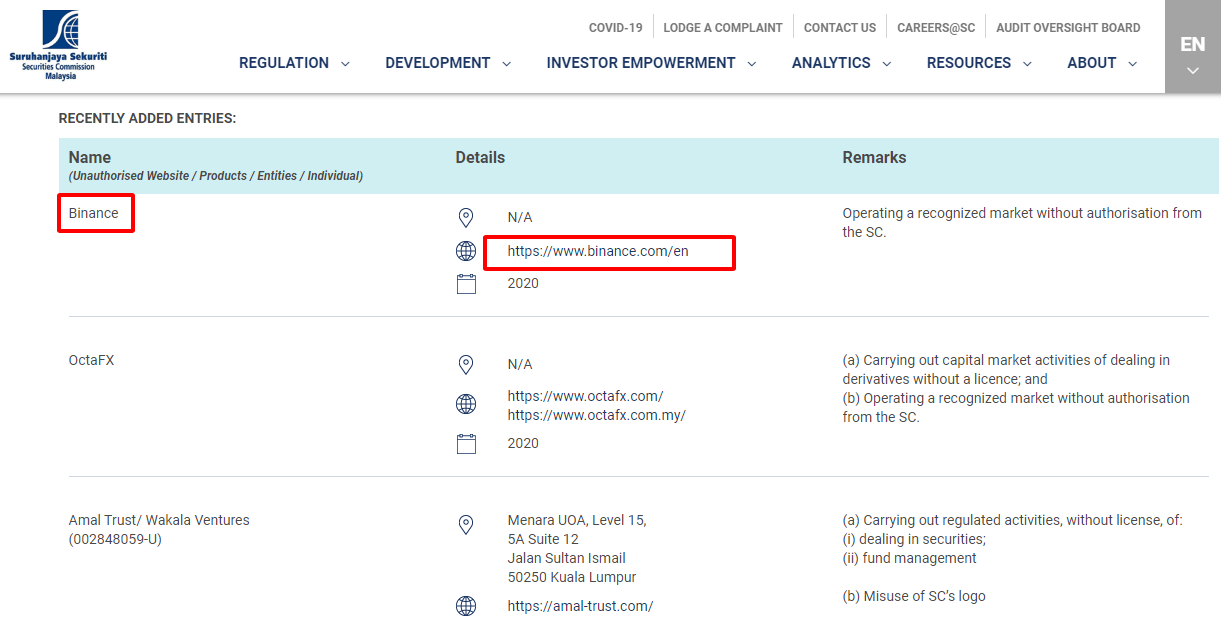This screenshot has height=619, width=1221.
Task: Click the location pin icon in Binance row
Action: (x=466, y=218)
